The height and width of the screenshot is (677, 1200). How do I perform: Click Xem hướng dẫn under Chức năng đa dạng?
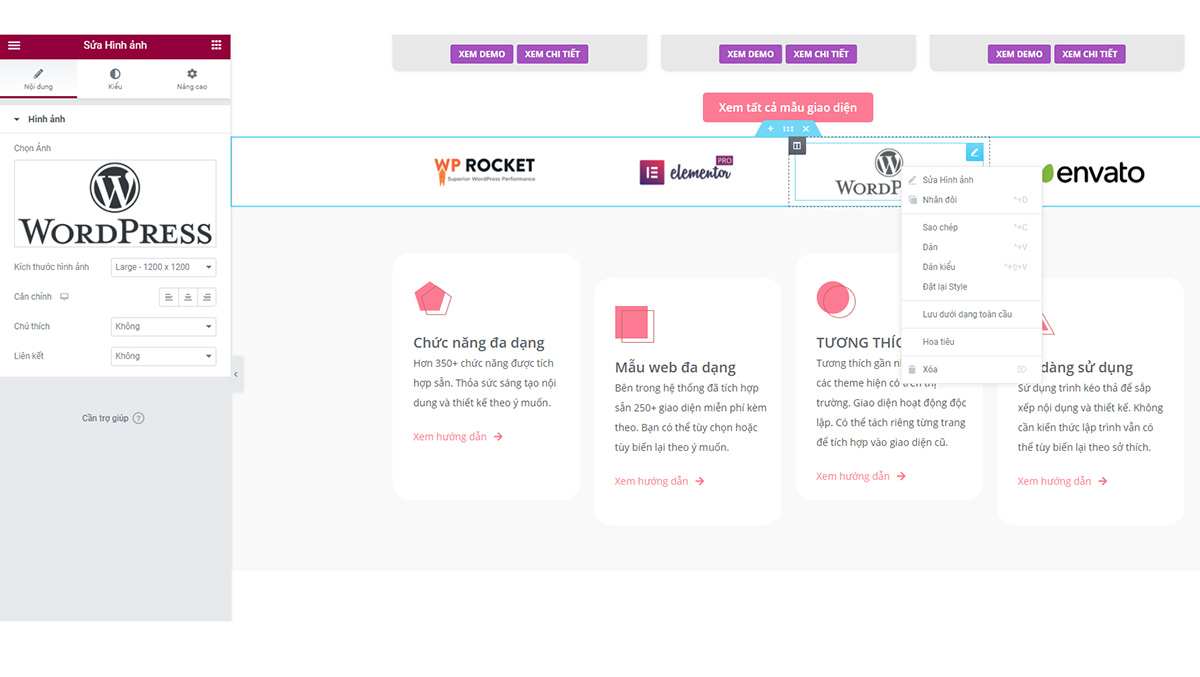(x=457, y=437)
